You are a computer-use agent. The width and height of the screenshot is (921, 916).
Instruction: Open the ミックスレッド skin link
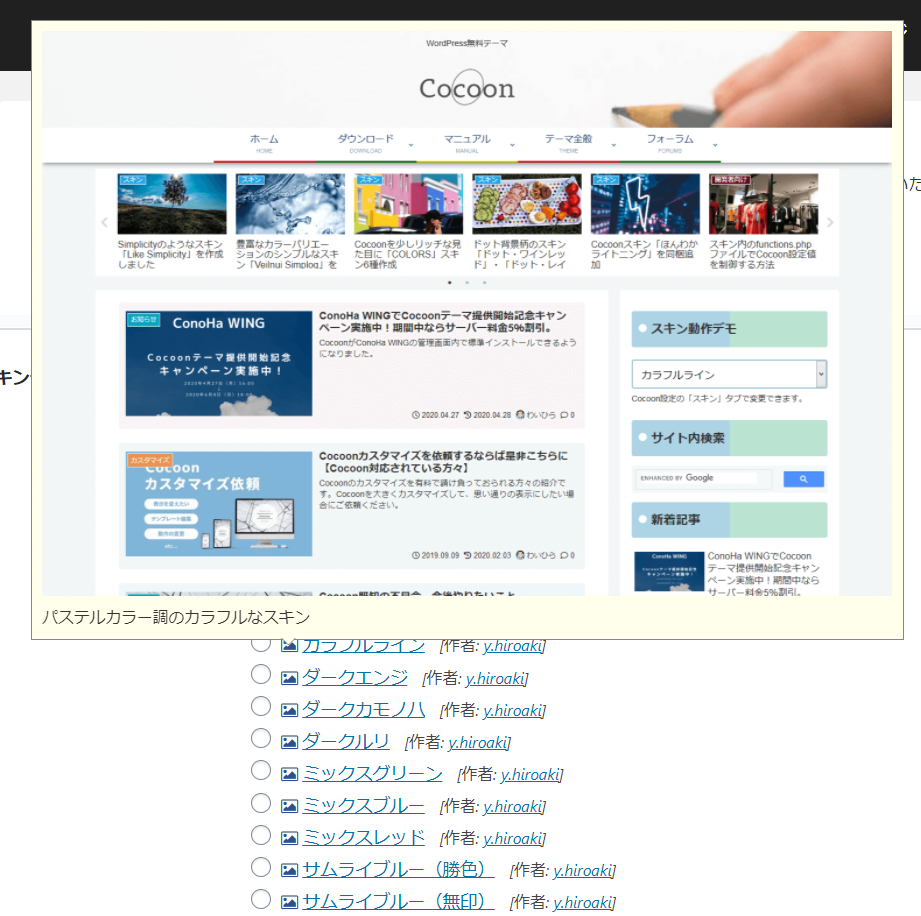[x=364, y=838]
